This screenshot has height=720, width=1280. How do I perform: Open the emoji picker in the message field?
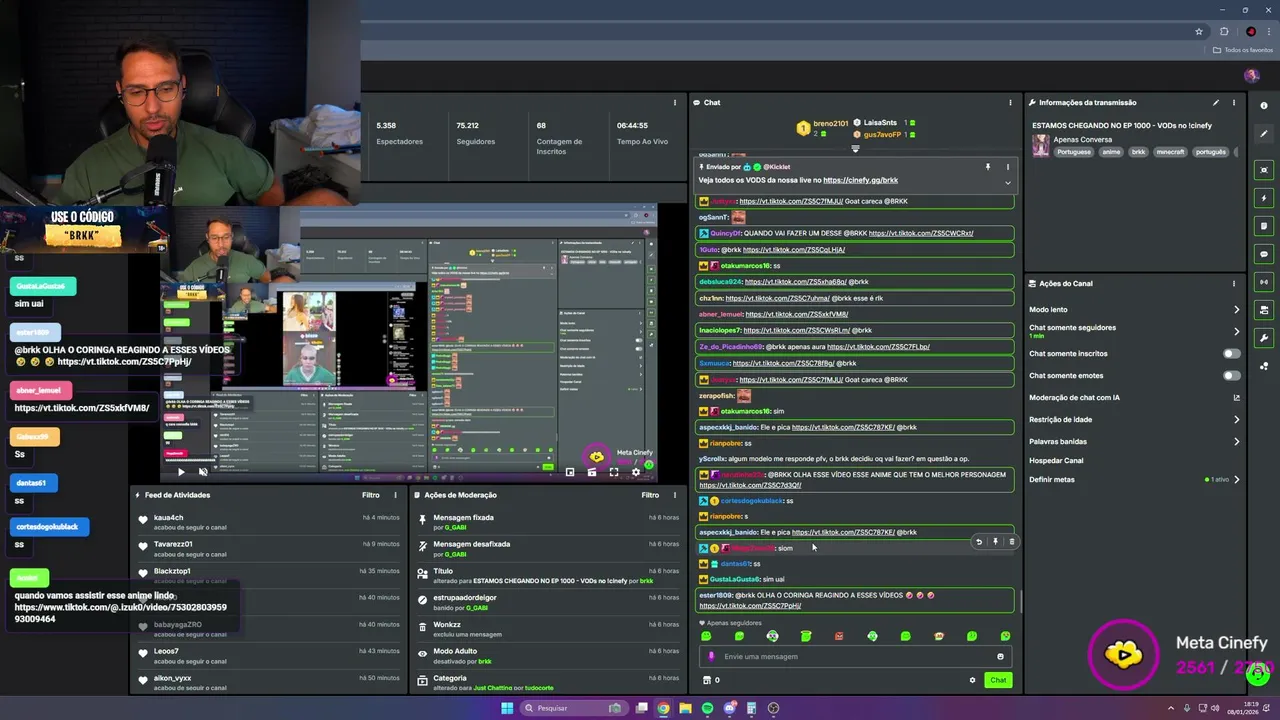[1000, 657]
